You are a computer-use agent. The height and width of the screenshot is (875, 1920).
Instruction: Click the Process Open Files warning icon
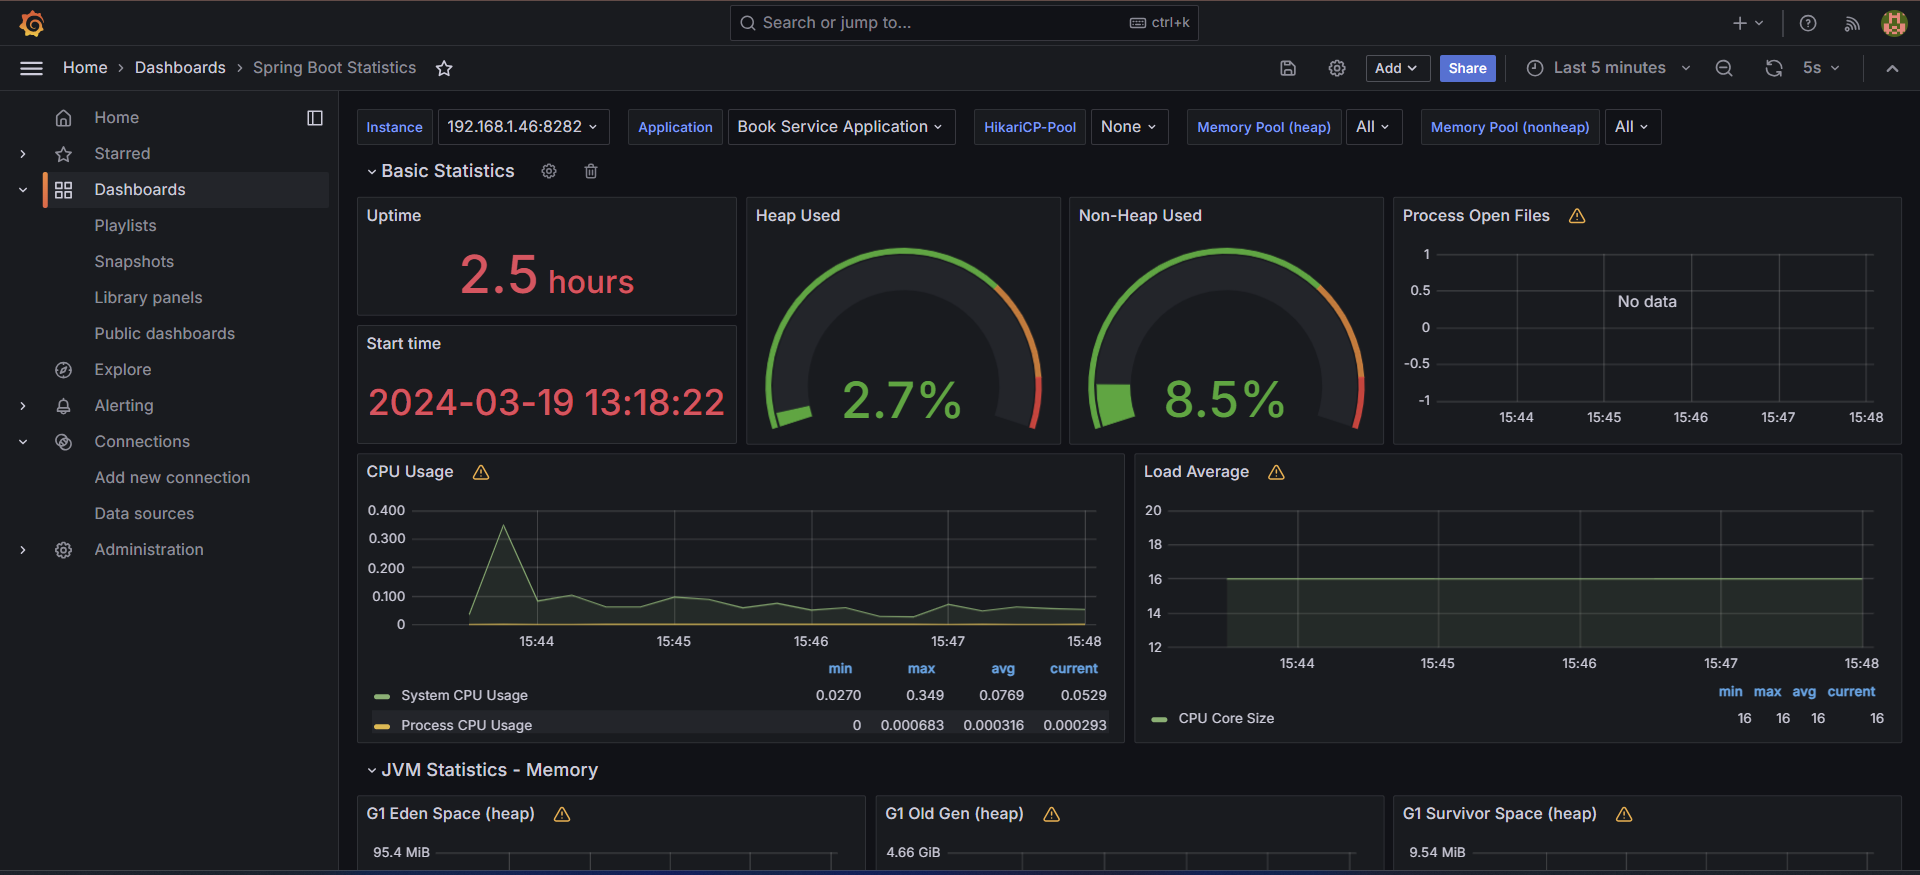pos(1577,216)
